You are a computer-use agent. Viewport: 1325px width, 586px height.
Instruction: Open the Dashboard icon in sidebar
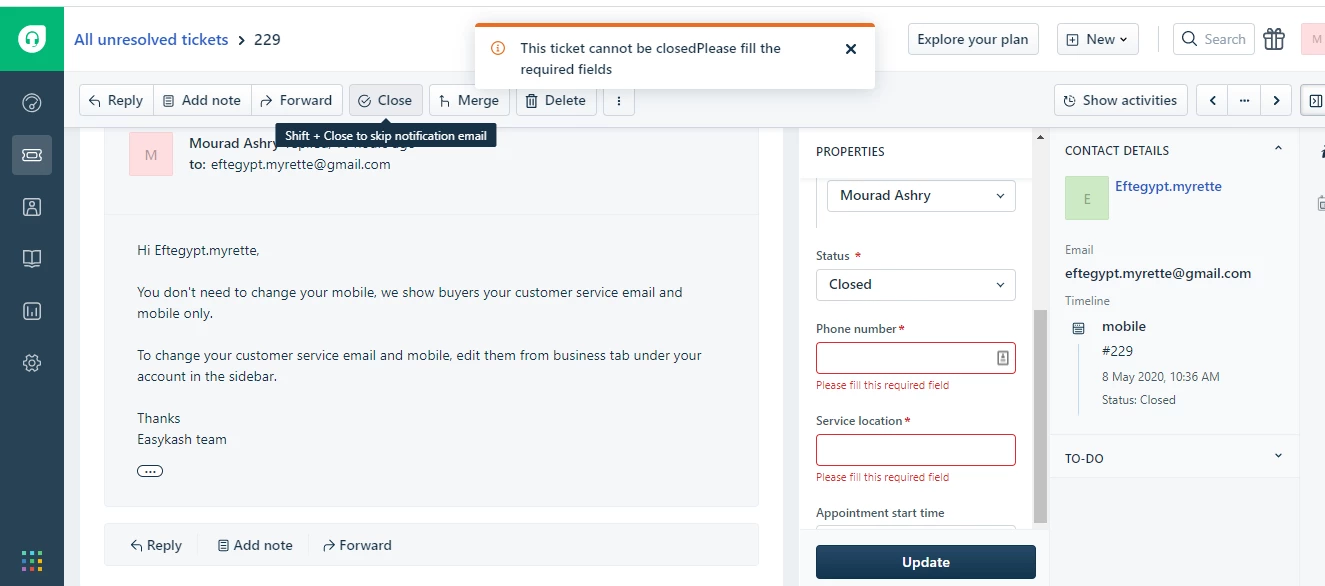32,103
